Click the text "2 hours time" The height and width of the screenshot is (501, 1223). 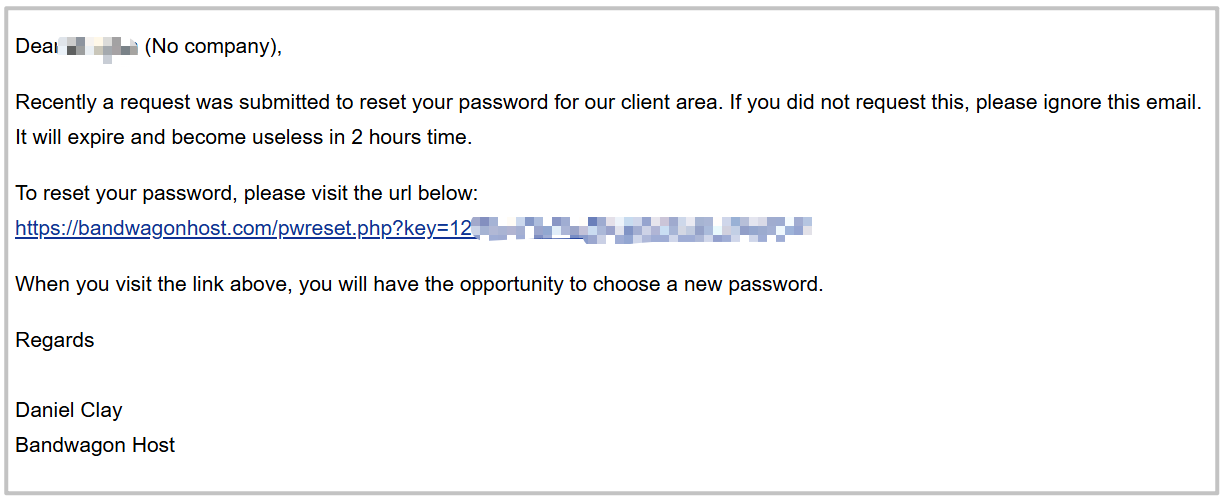pyautogui.click(x=410, y=137)
